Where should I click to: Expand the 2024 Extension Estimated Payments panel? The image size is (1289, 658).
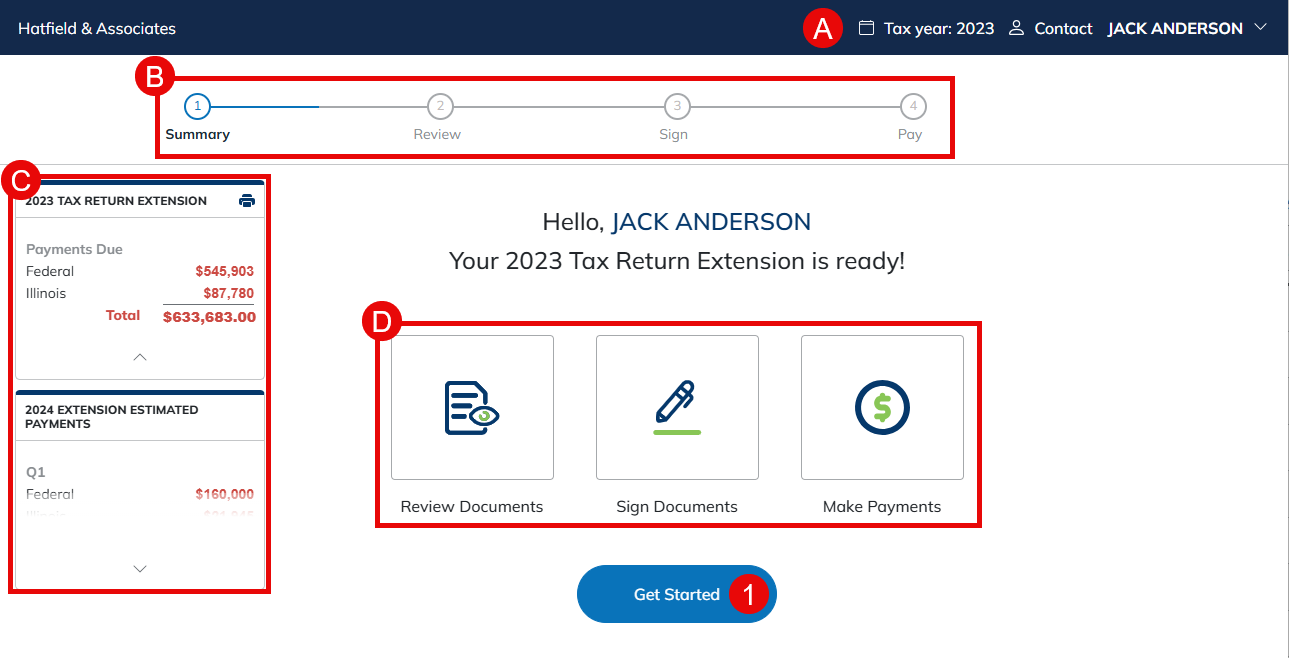(140, 568)
